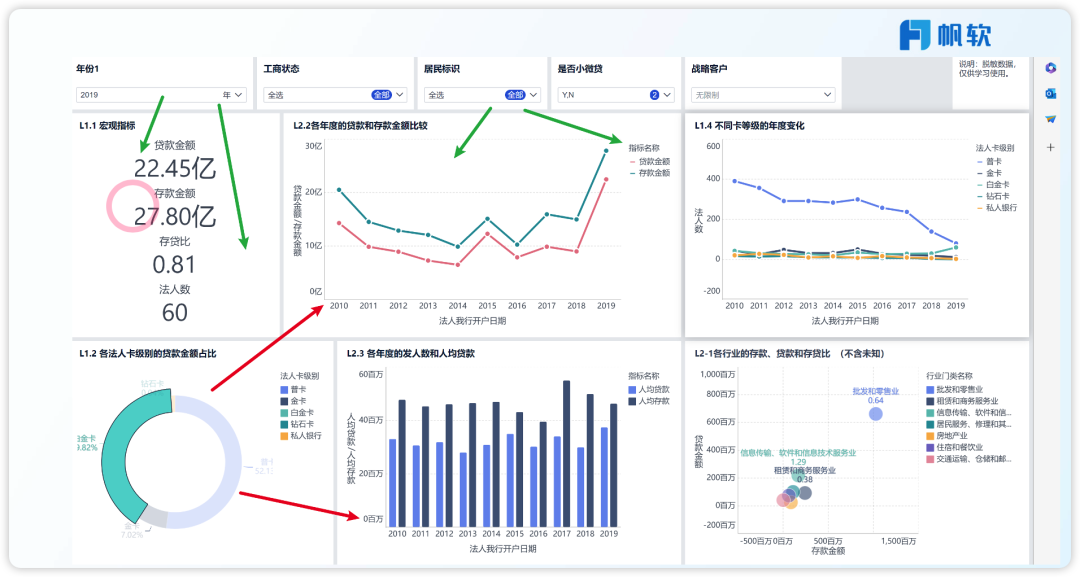Click the 2019 存款金额 data point
This screenshot has width=1080, height=577.
coord(606,150)
